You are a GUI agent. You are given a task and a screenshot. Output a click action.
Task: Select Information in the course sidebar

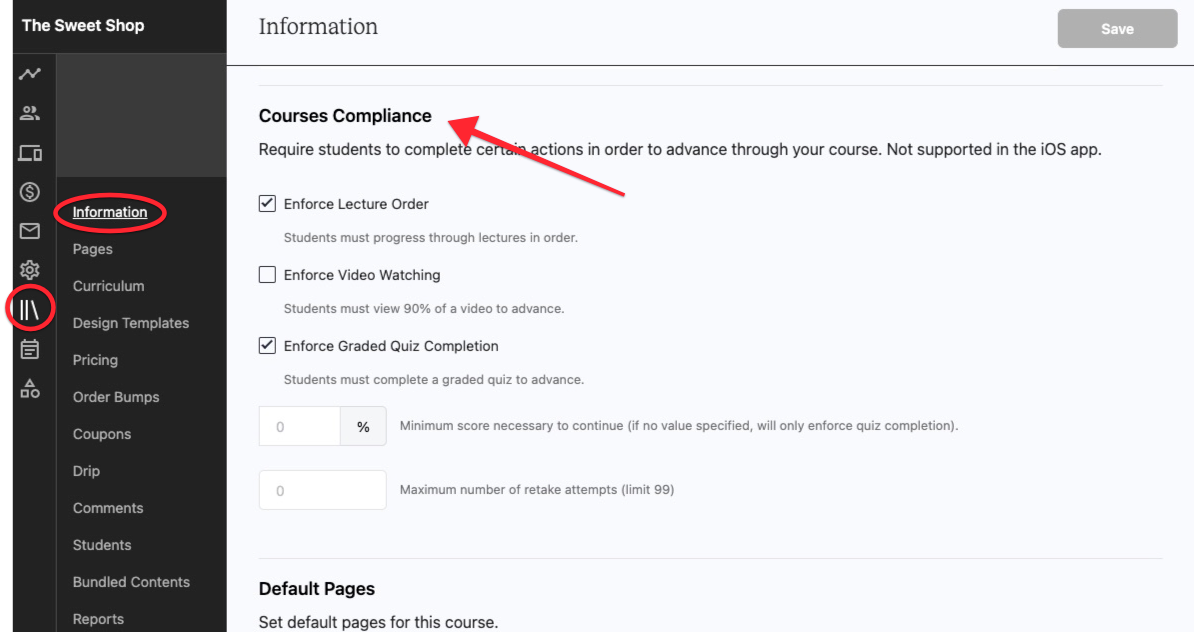(x=110, y=212)
